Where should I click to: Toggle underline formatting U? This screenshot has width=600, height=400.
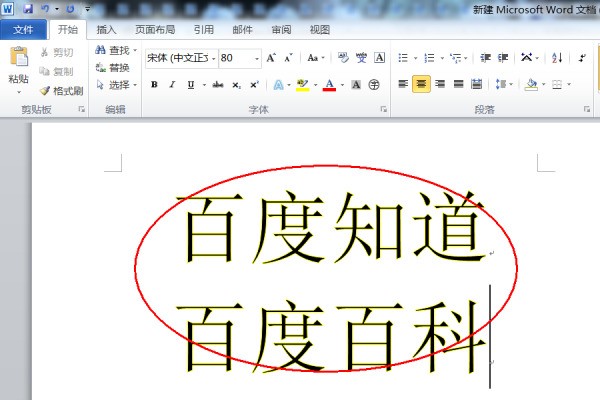click(x=191, y=85)
